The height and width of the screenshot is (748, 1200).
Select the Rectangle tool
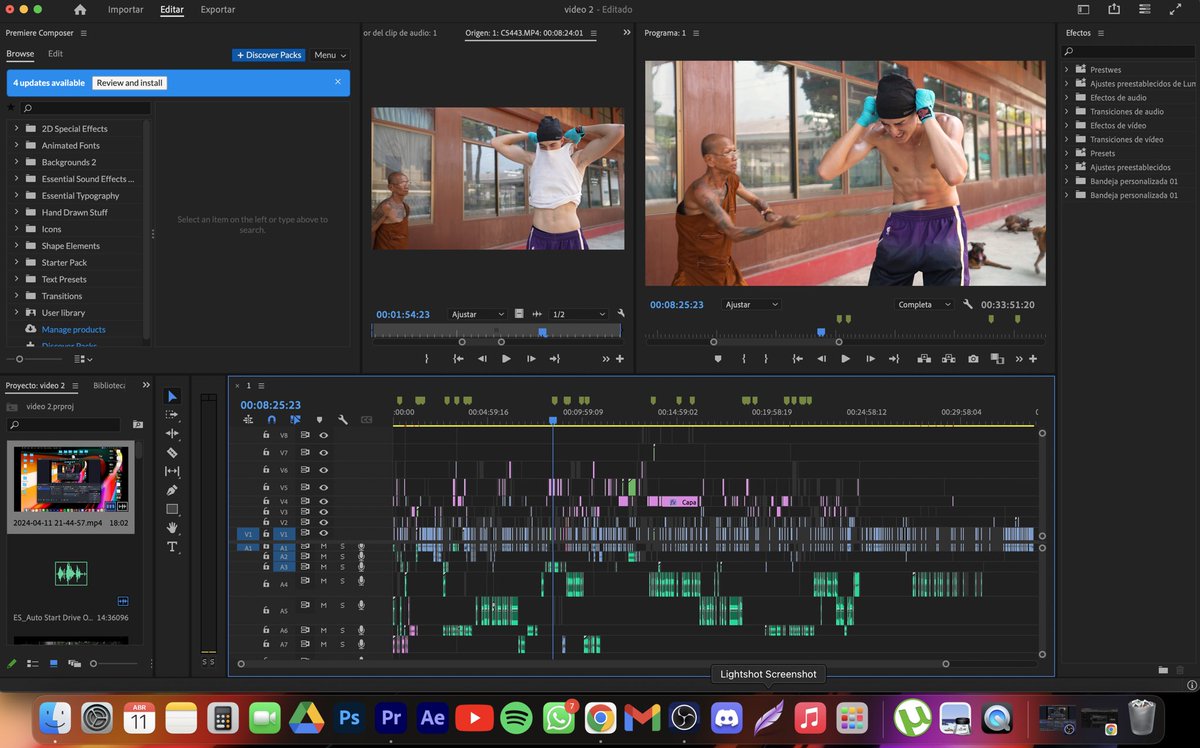(x=172, y=509)
